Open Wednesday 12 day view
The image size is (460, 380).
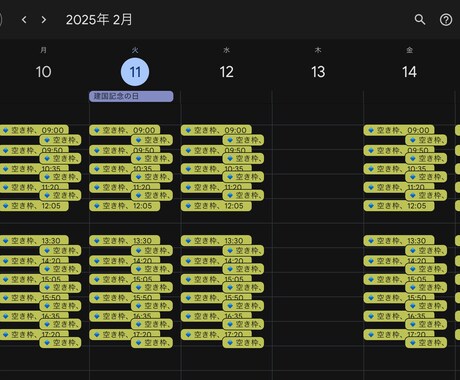(226, 72)
